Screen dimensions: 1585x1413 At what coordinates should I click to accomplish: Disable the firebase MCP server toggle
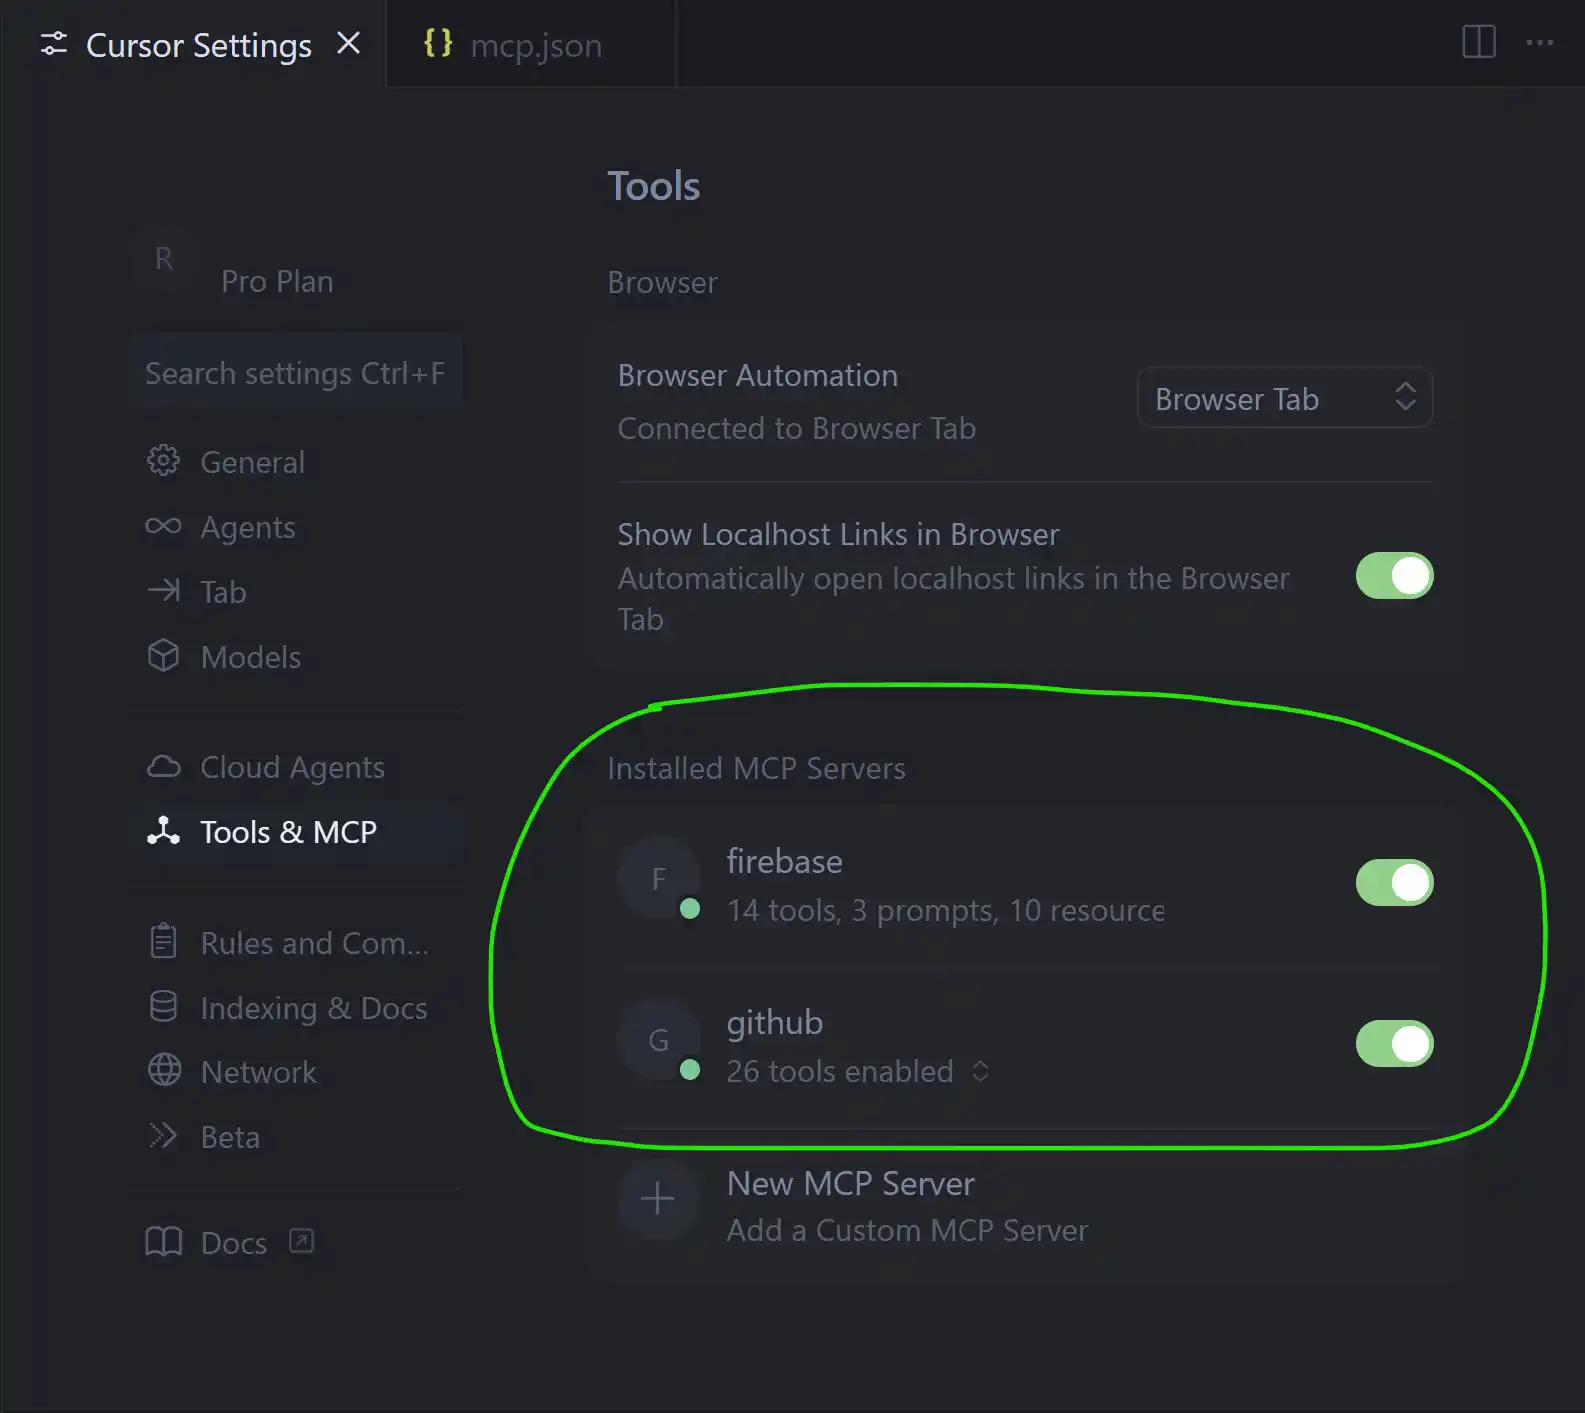pos(1394,883)
